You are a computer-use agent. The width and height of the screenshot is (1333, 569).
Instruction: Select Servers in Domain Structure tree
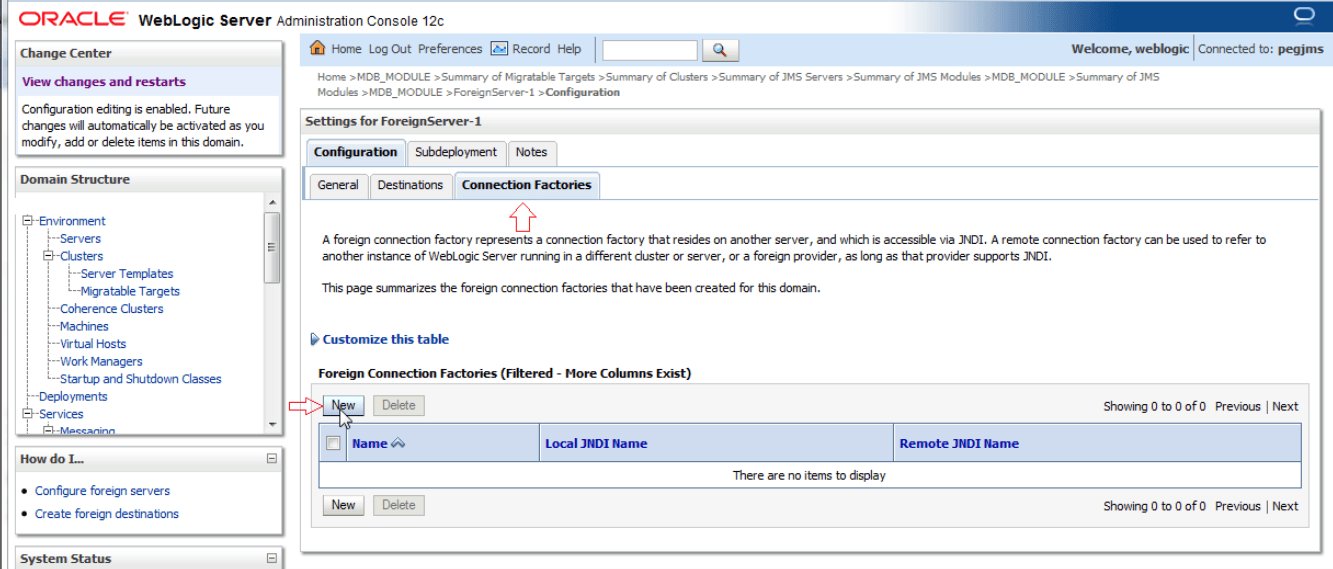(80, 239)
